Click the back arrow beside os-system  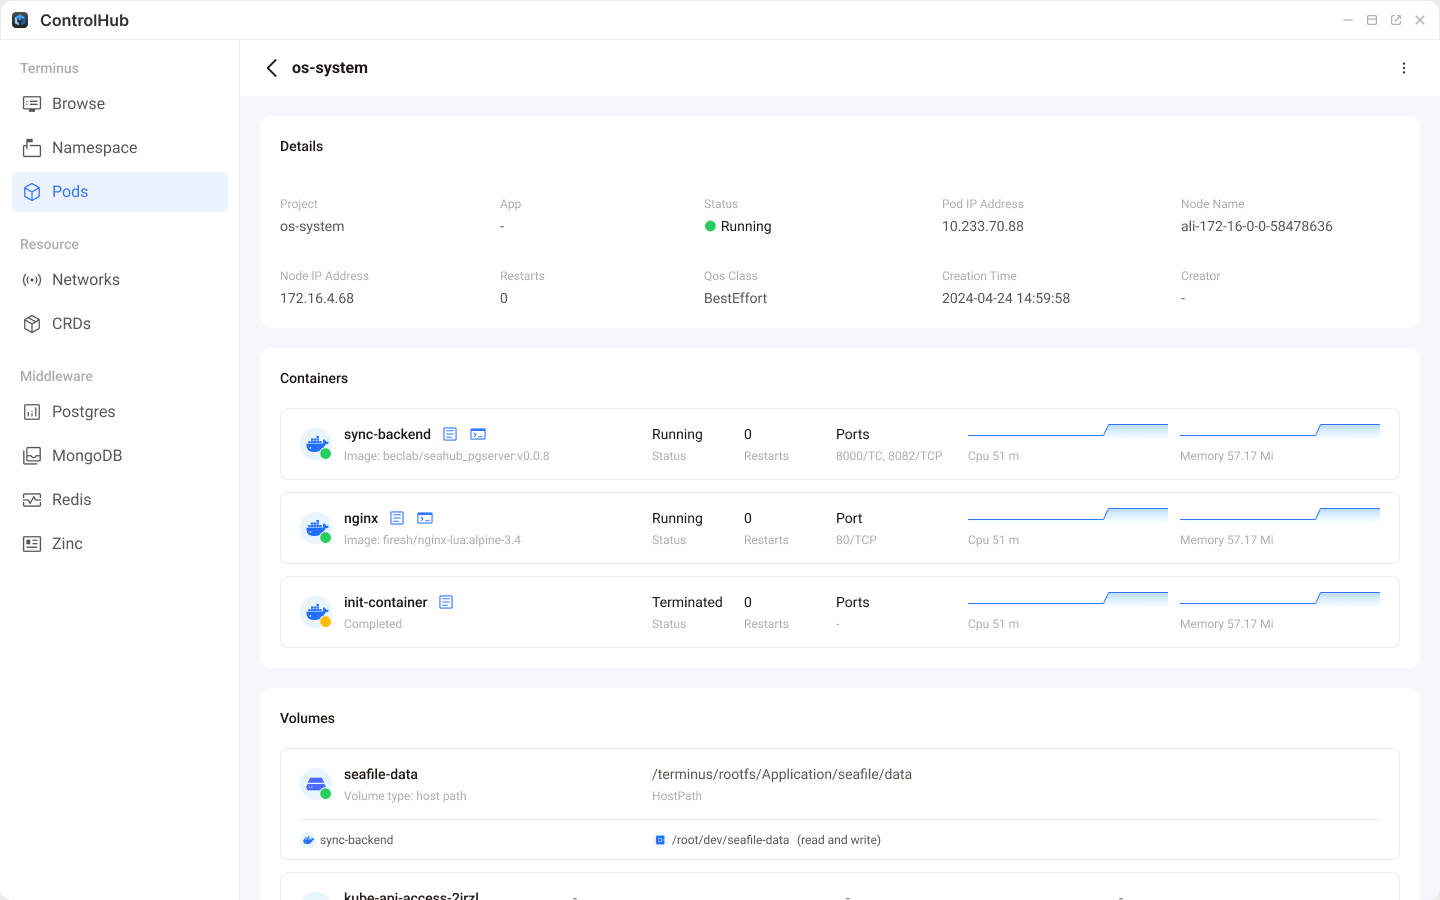tap(272, 68)
